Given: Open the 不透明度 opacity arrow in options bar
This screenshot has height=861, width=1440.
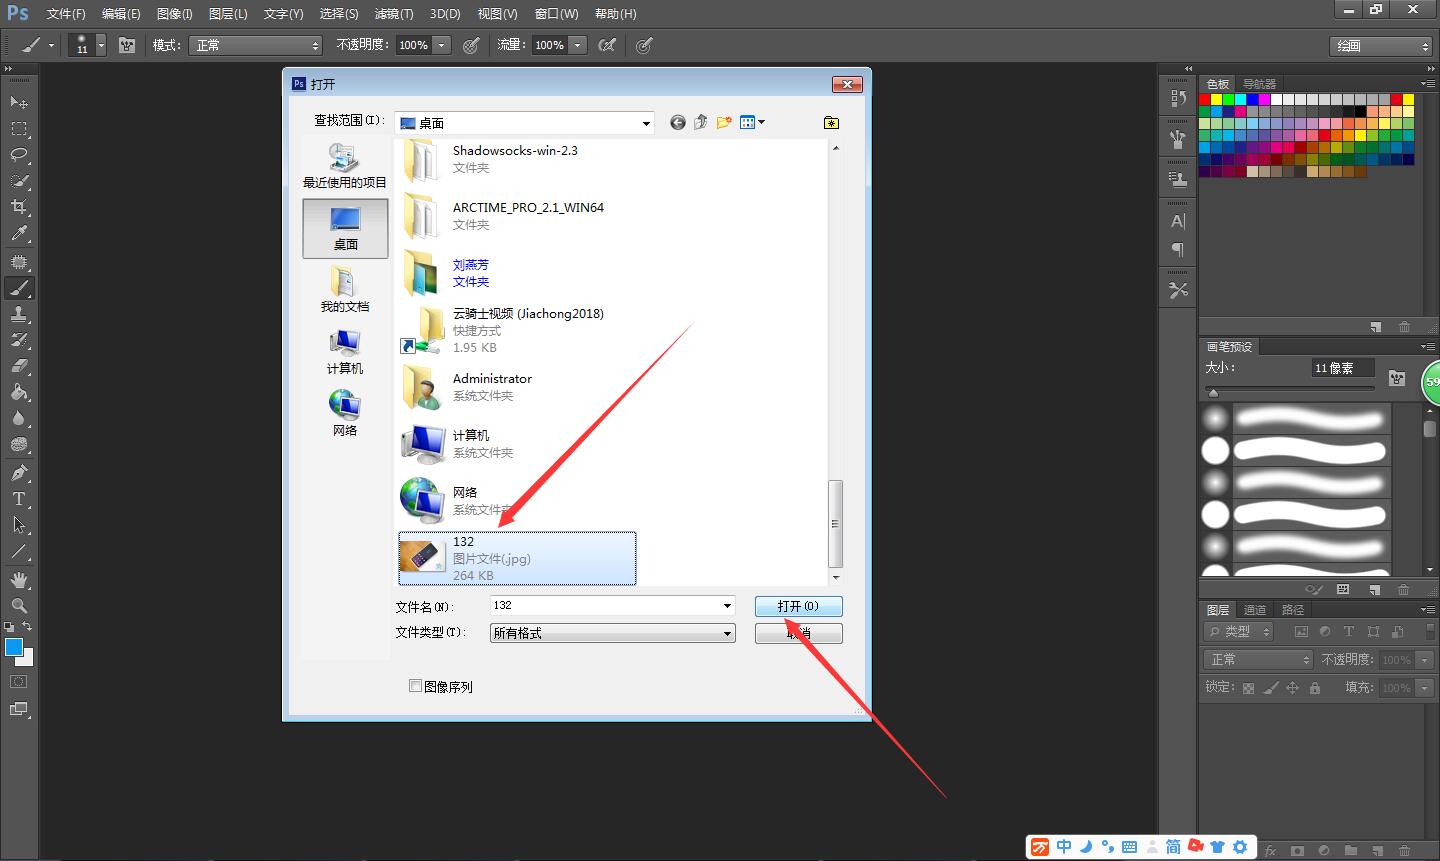Looking at the screenshot, I should click(442, 45).
